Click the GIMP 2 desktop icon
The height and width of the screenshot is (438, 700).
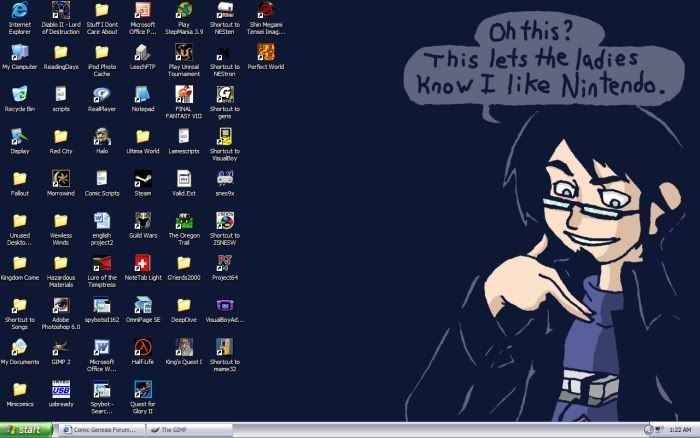61,347
